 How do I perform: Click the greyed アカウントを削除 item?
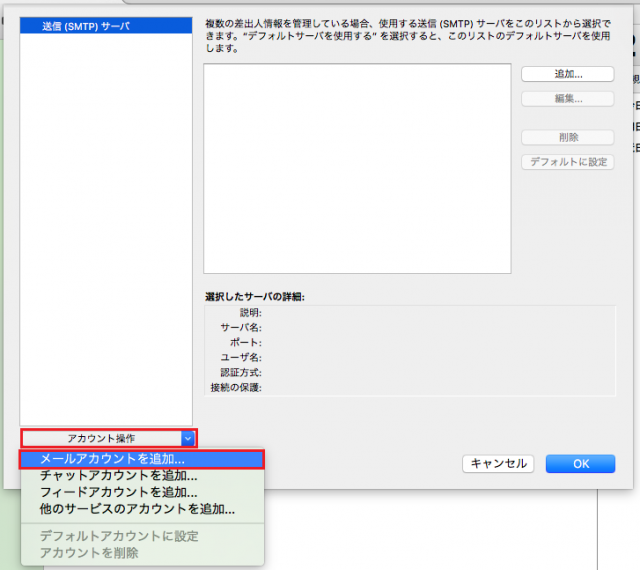coord(89,552)
